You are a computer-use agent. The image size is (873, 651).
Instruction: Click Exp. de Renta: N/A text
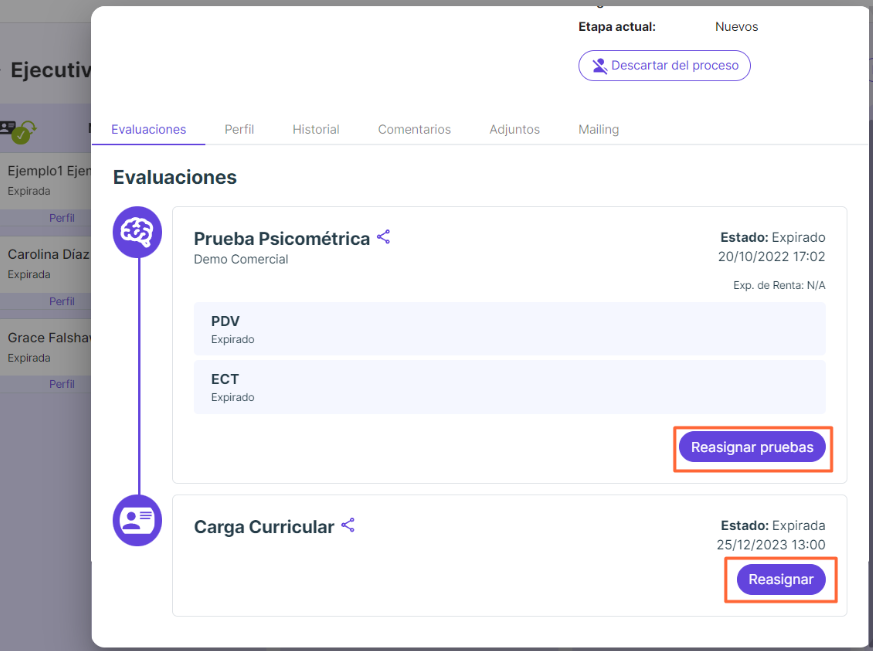(779, 286)
